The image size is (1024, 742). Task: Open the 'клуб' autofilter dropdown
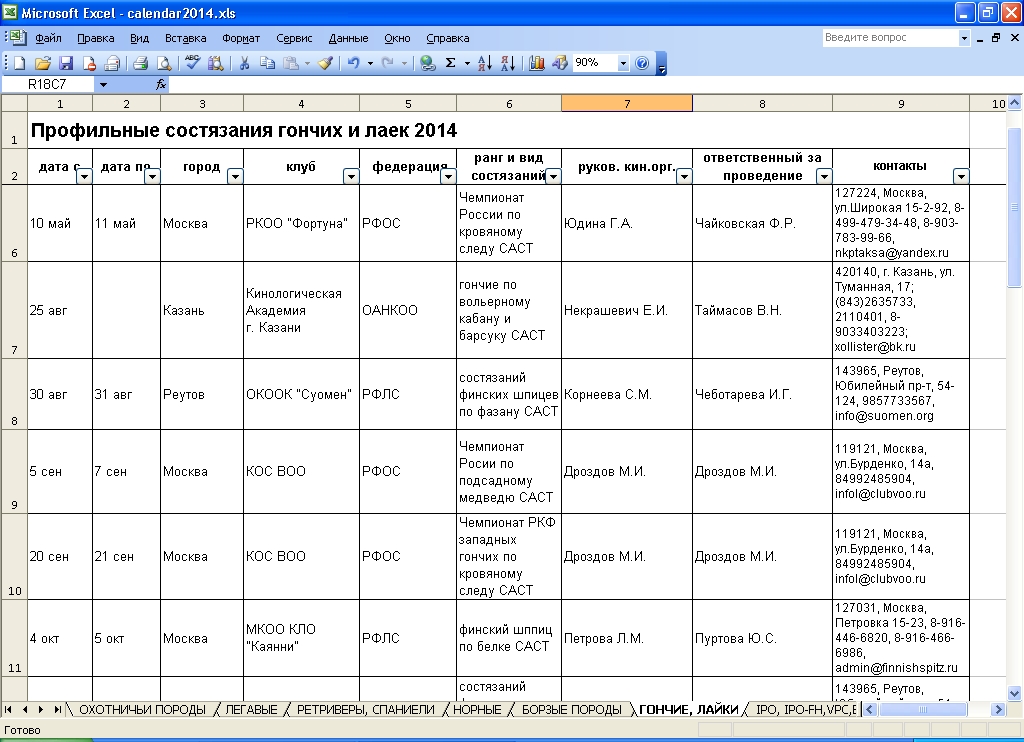pyautogui.click(x=351, y=176)
